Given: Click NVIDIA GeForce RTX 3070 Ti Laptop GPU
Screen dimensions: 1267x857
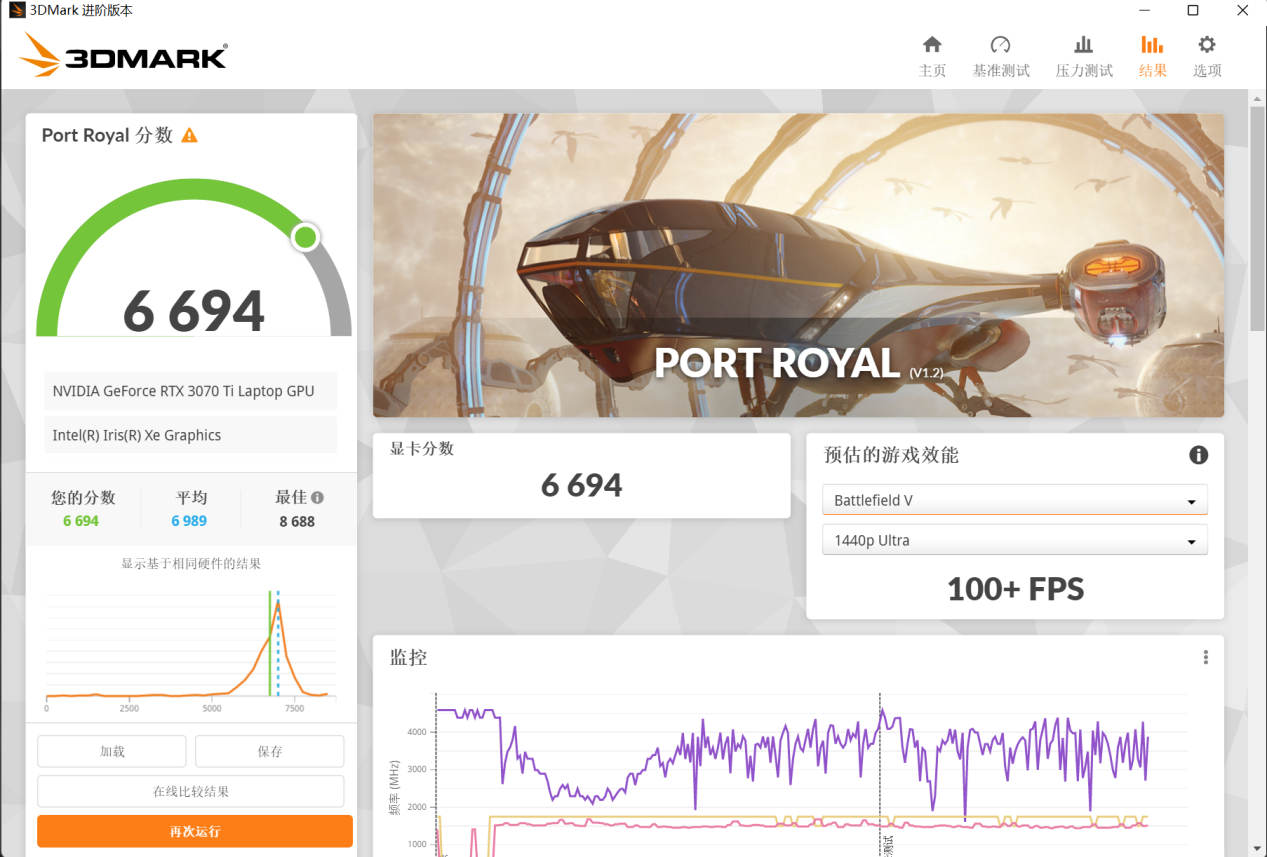Looking at the screenshot, I should tap(190, 391).
